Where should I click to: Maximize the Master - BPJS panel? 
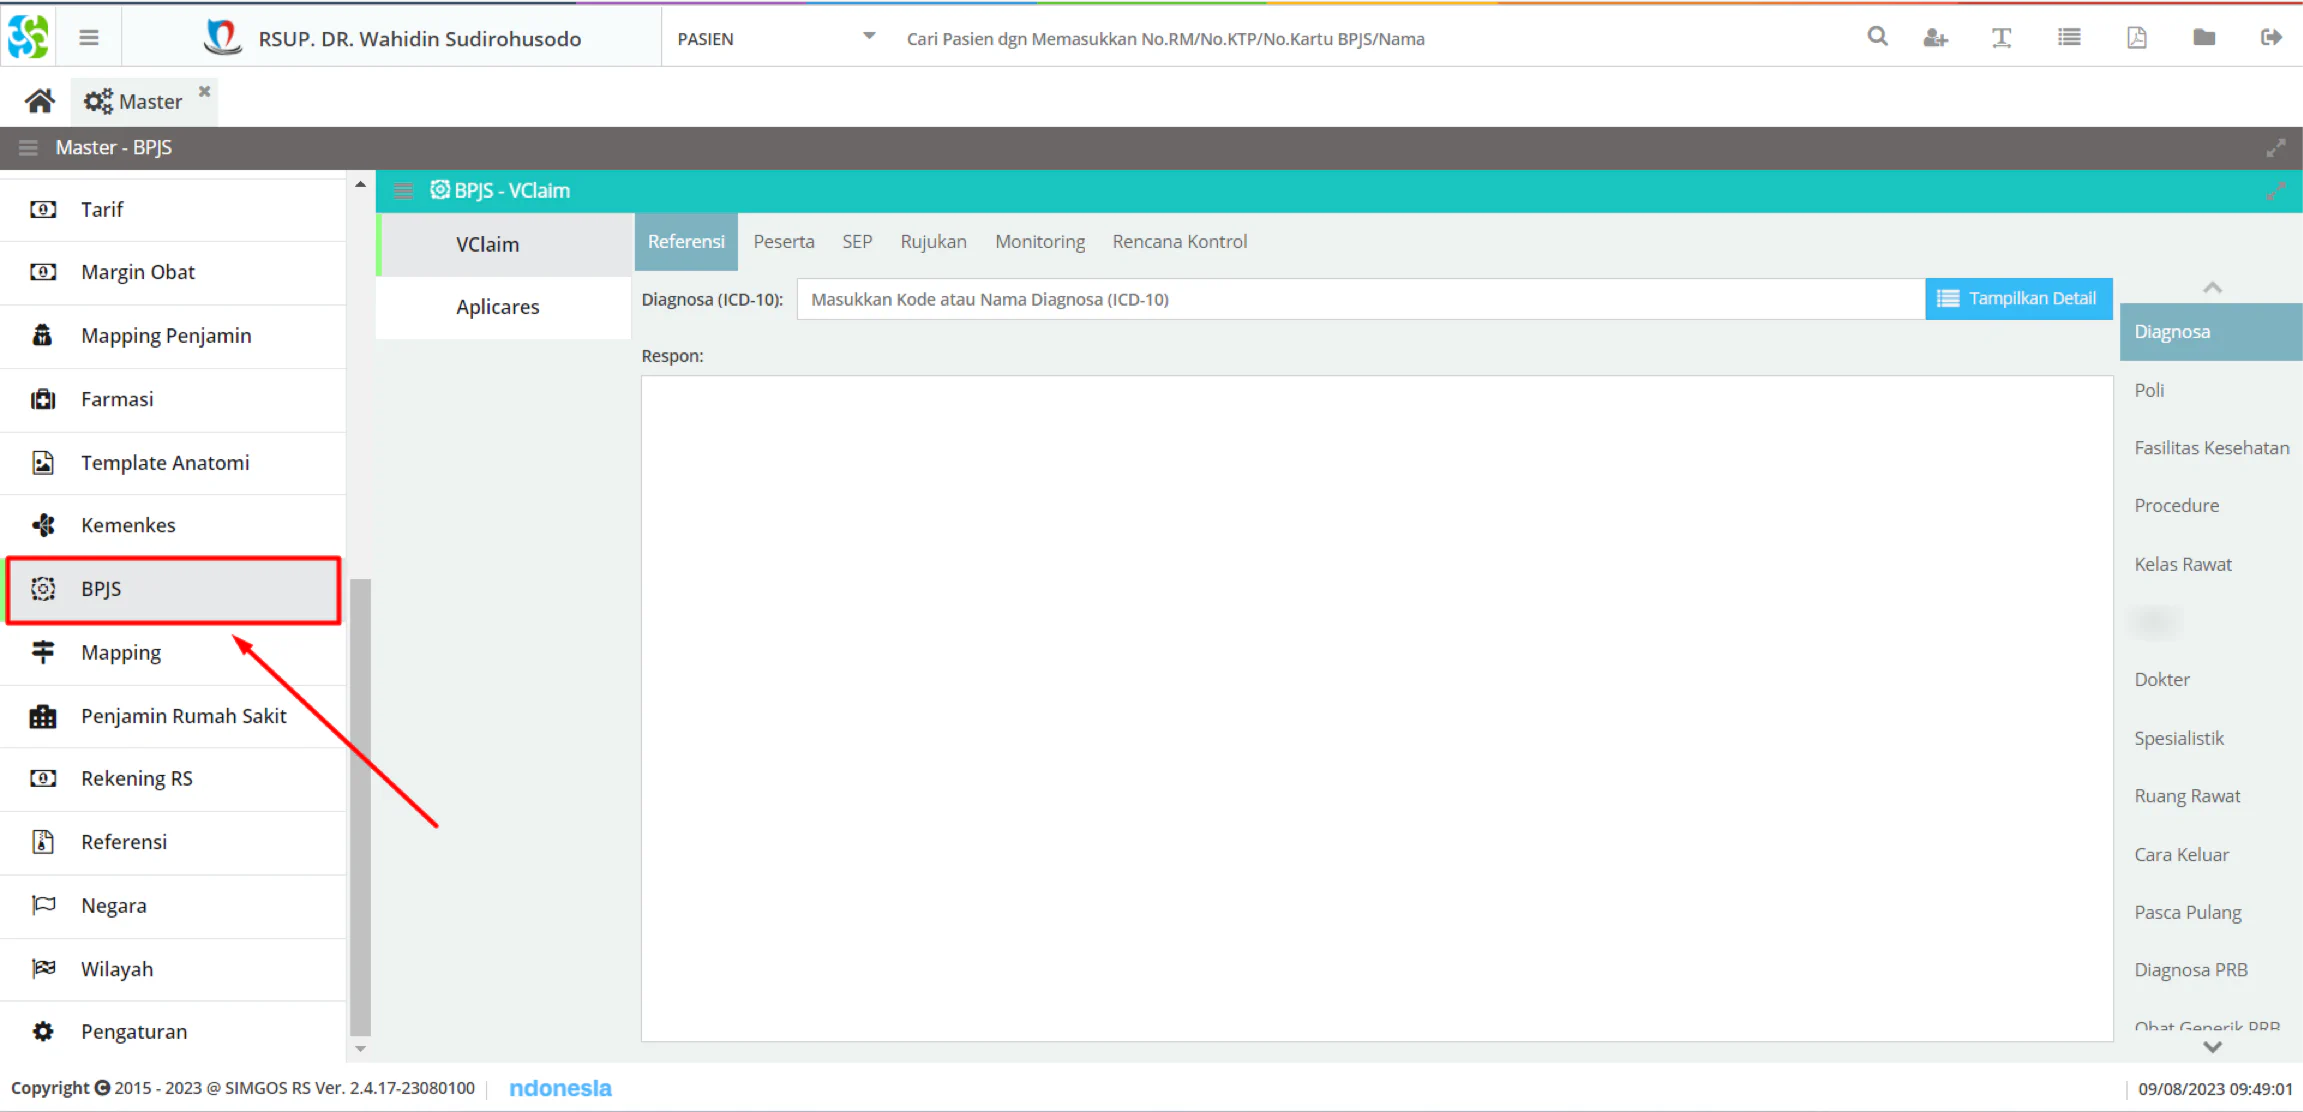2276,148
